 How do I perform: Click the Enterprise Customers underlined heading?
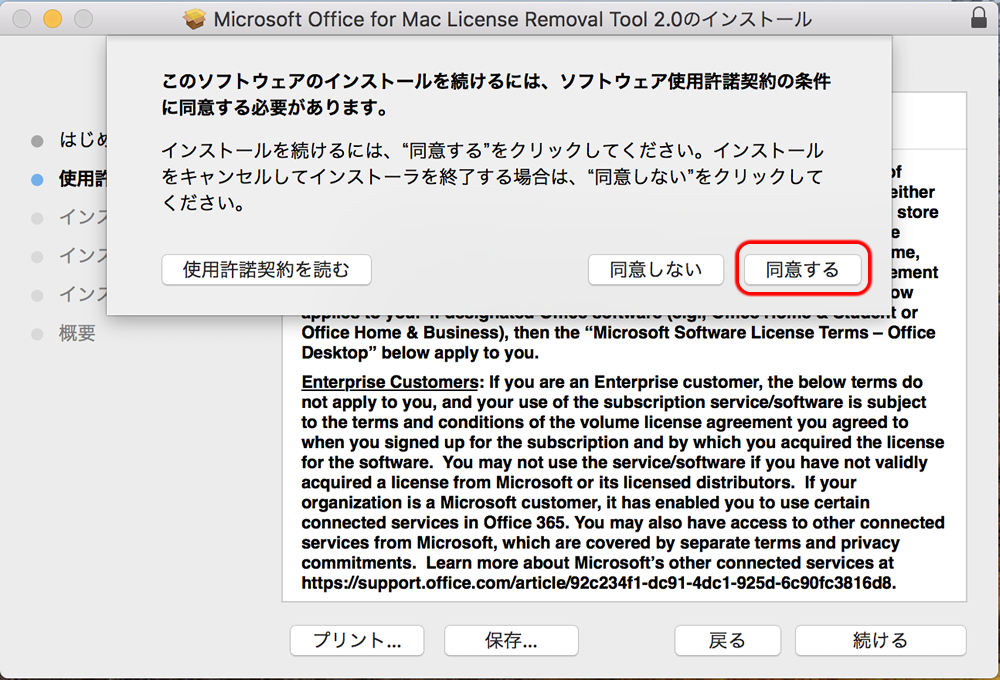(390, 381)
